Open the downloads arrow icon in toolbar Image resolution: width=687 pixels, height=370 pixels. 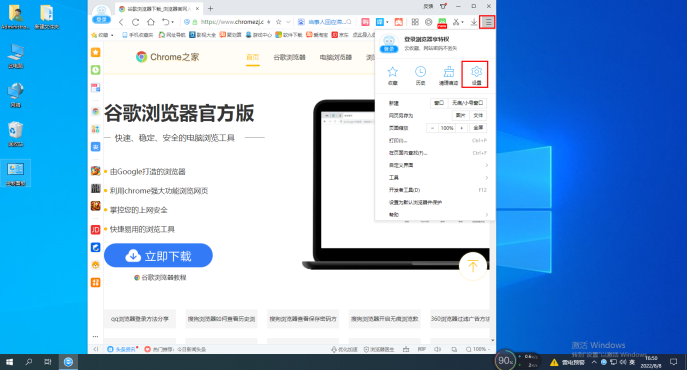tap(474, 22)
